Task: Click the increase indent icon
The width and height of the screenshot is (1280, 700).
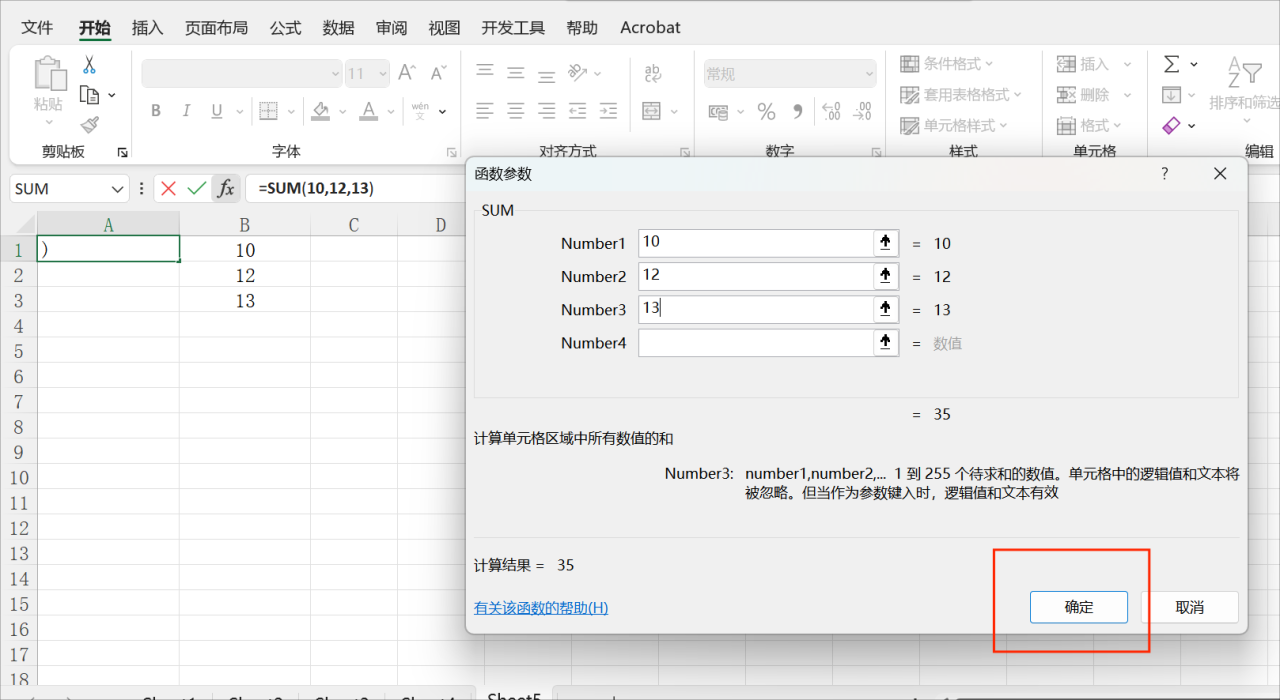Action: [x=607, y=111]
